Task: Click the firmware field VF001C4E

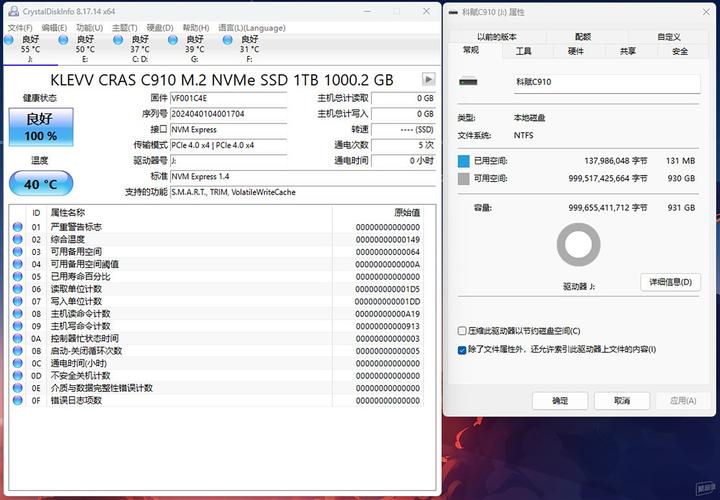Action: coord(228,98)
